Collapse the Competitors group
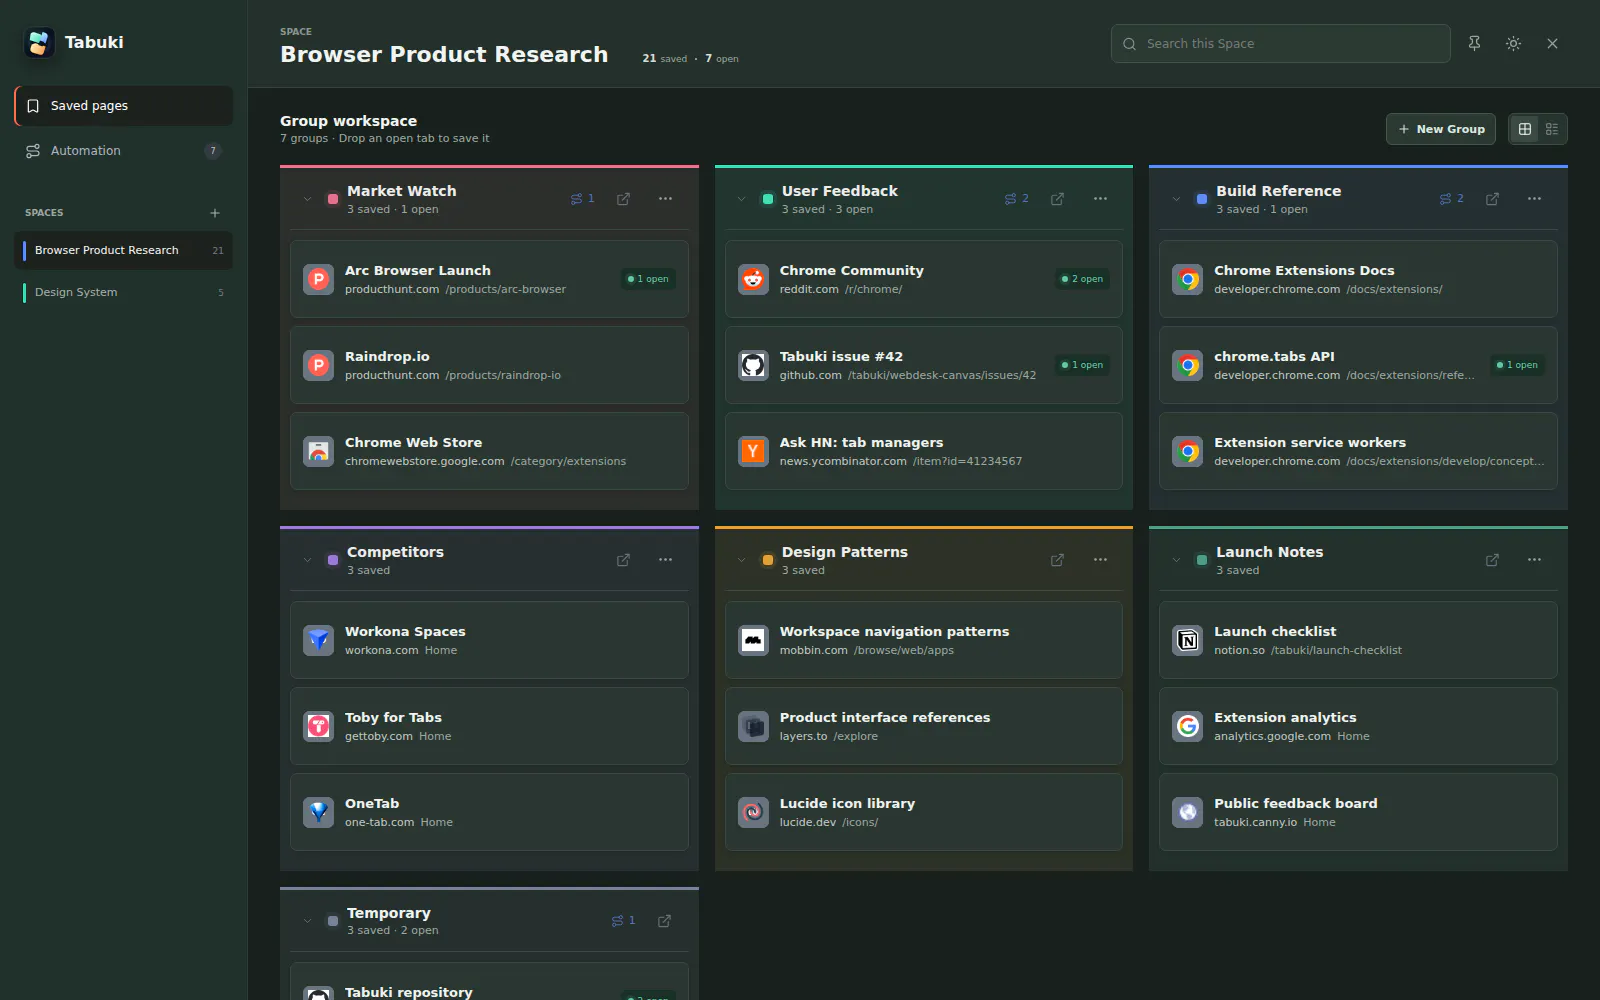This screenshot has width=1600, height=1000. (307, 560)
